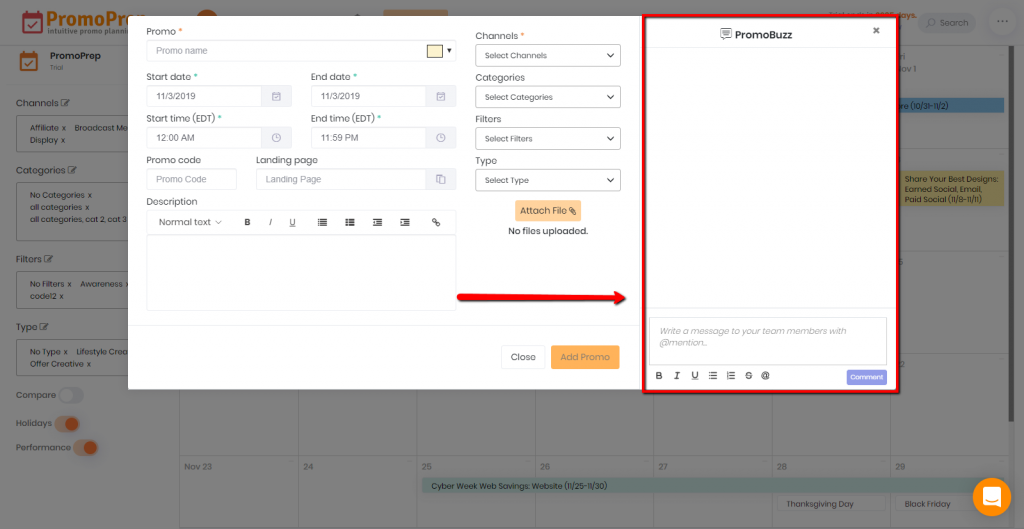1024x529 pixels.
Task: Apply strikethrough in PromoBuzz comment
Action: tap(748, 376)
